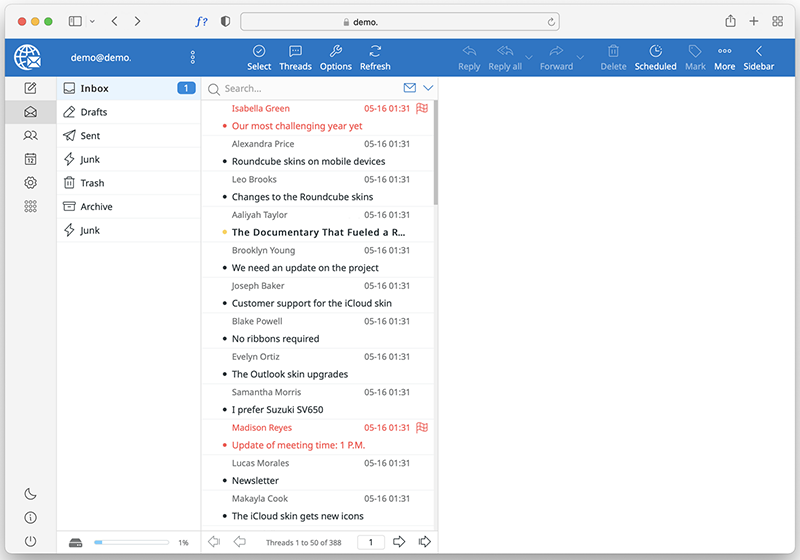This screenshot has height=560, width=800.
Task: Toggle dark mode moon icon
Action: pyautogui.click(x=30, y=494)
